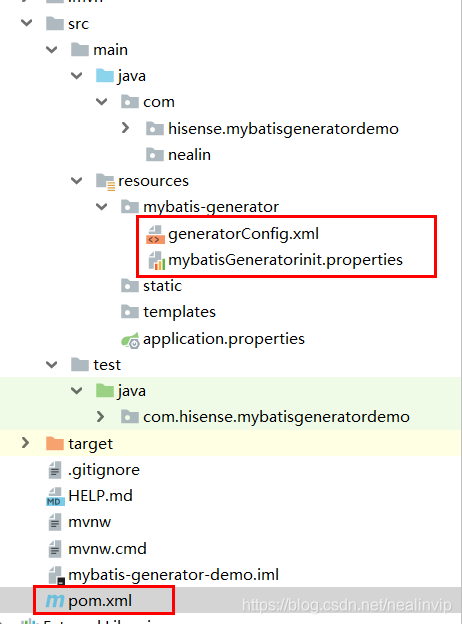Collapse the main folder chevron

52,50
